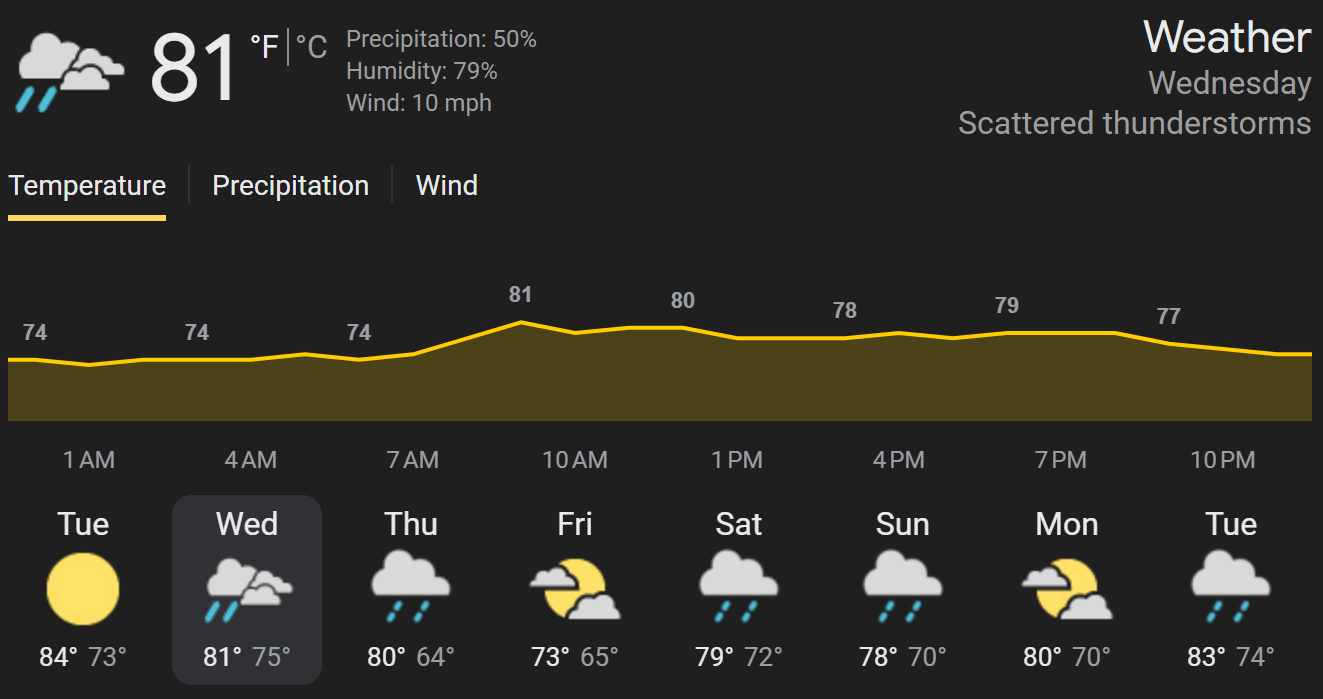Select the Sat forecast day label
The height and width of the screenshot is (699, 1323).
coord(739,524)
